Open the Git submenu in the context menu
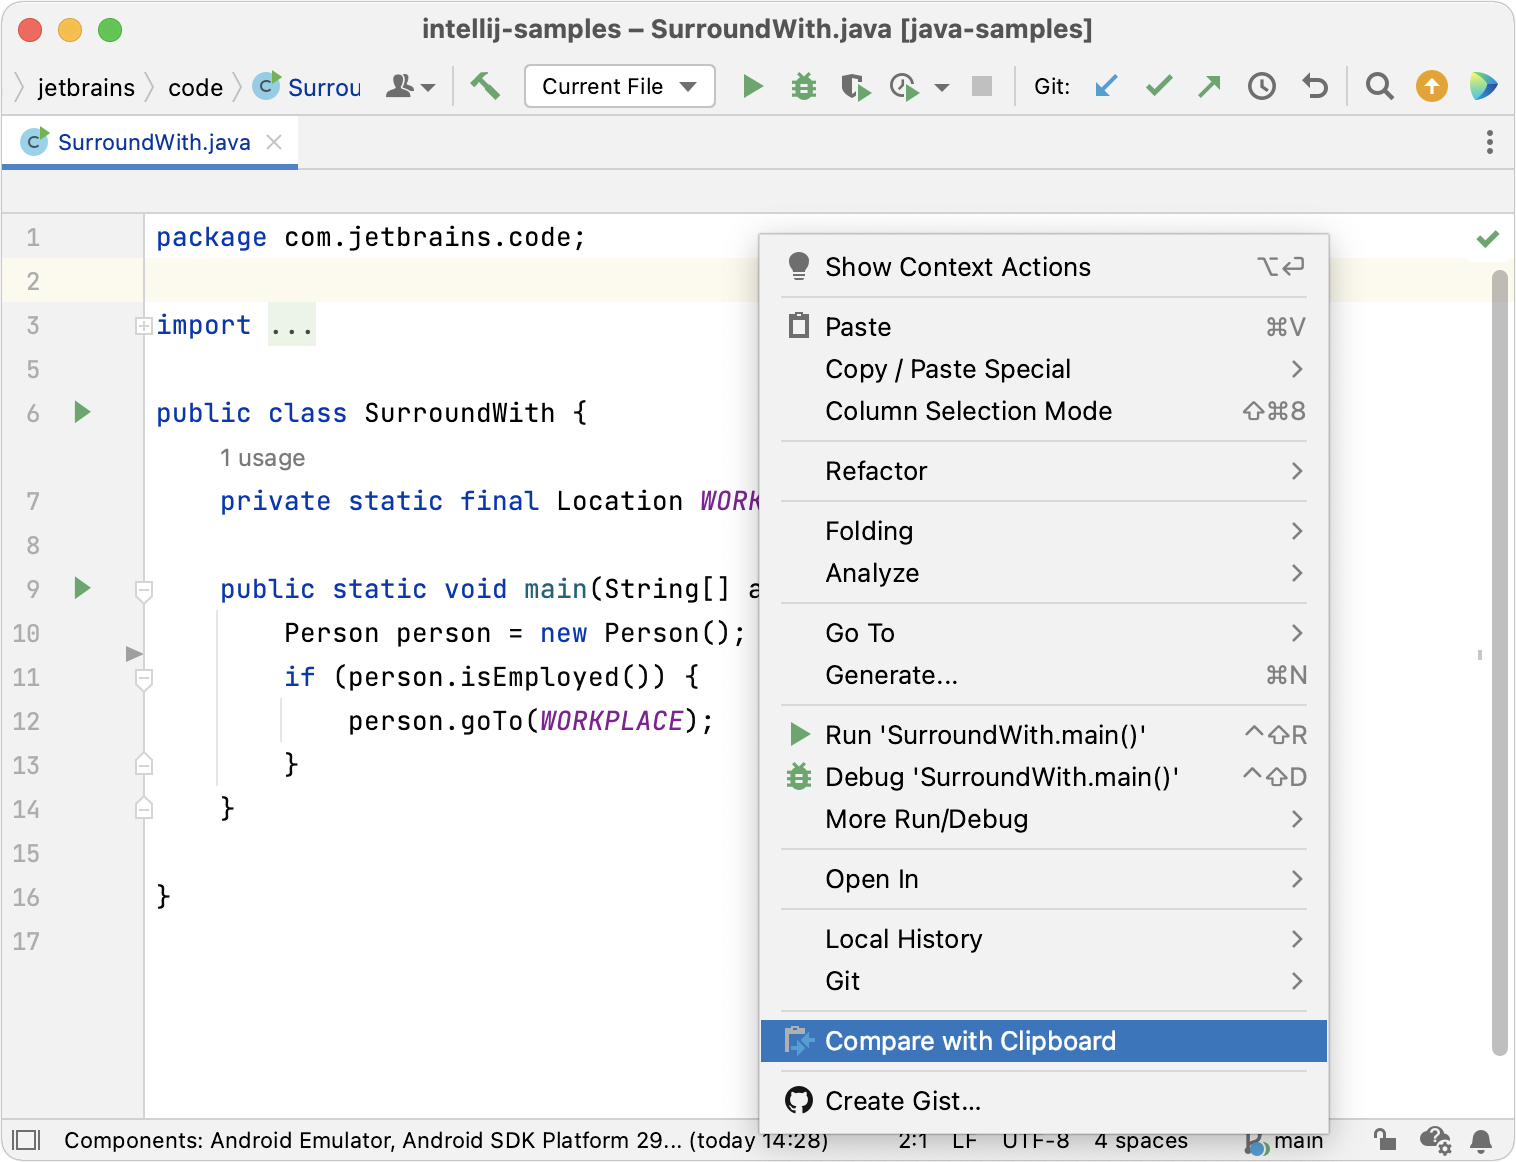Viewport: 1516px width, 1162px height. [1044, 981]
